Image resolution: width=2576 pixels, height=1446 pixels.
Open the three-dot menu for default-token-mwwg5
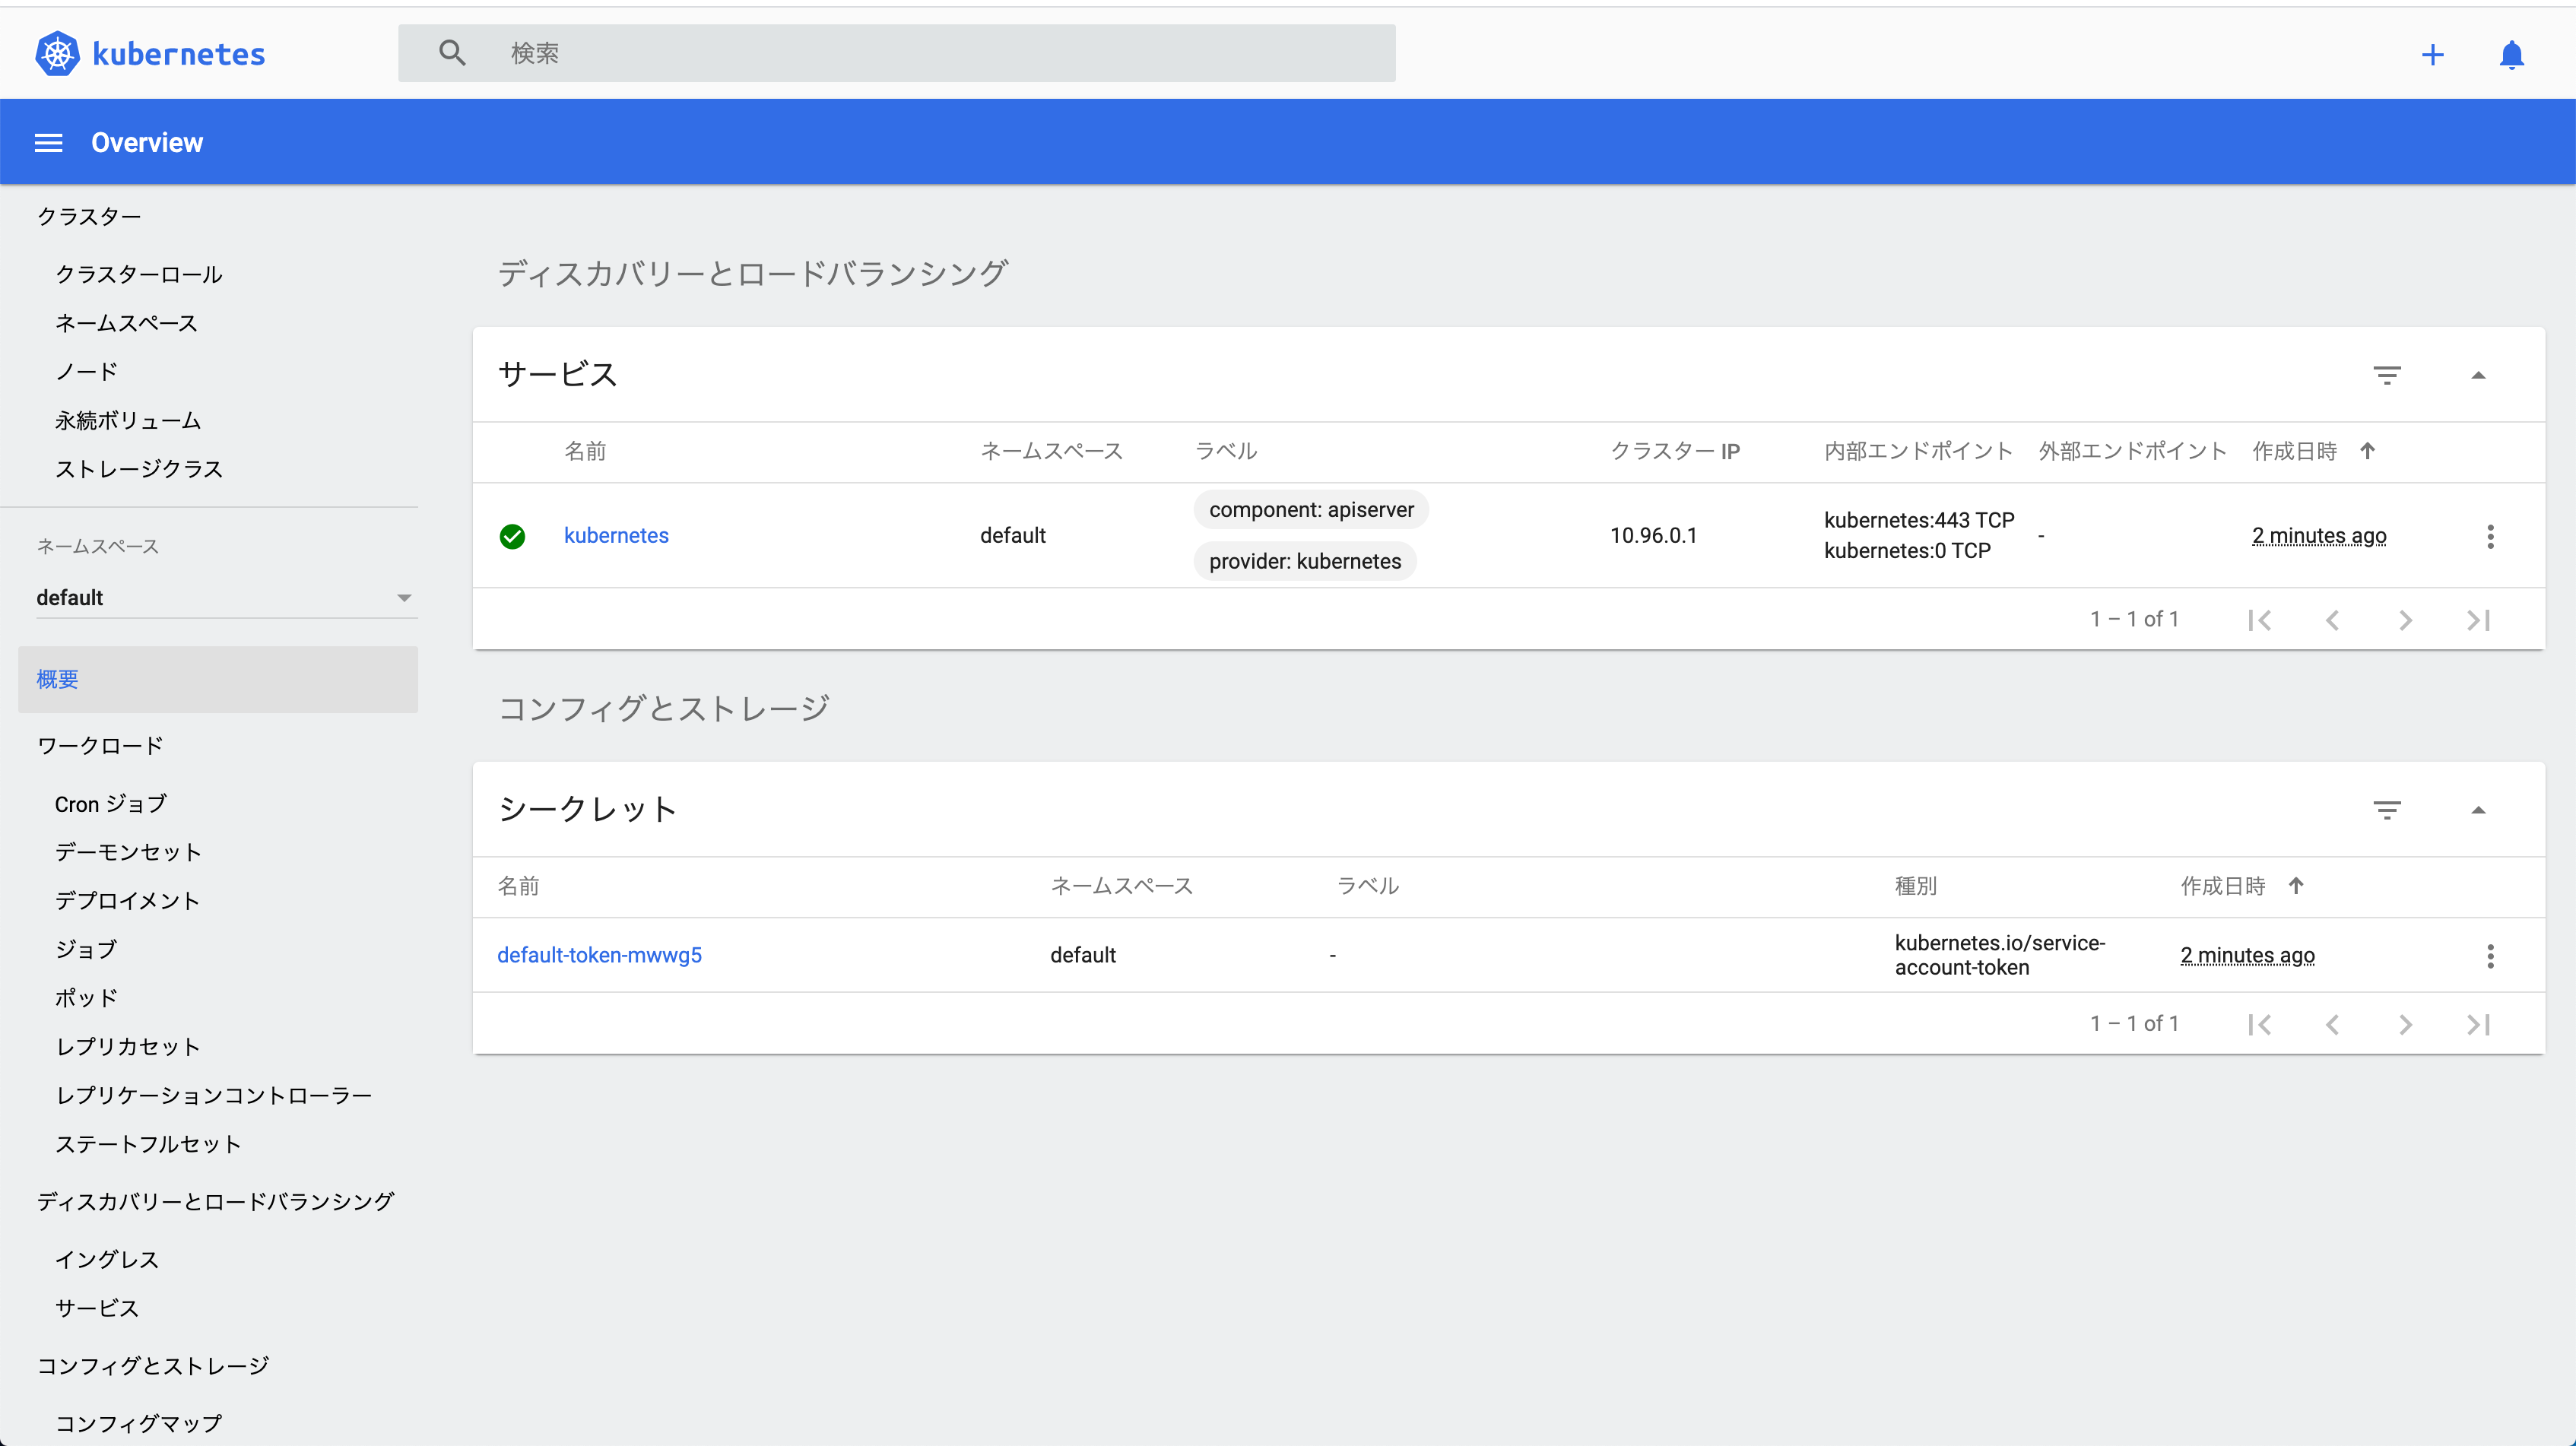(2490, 956)
